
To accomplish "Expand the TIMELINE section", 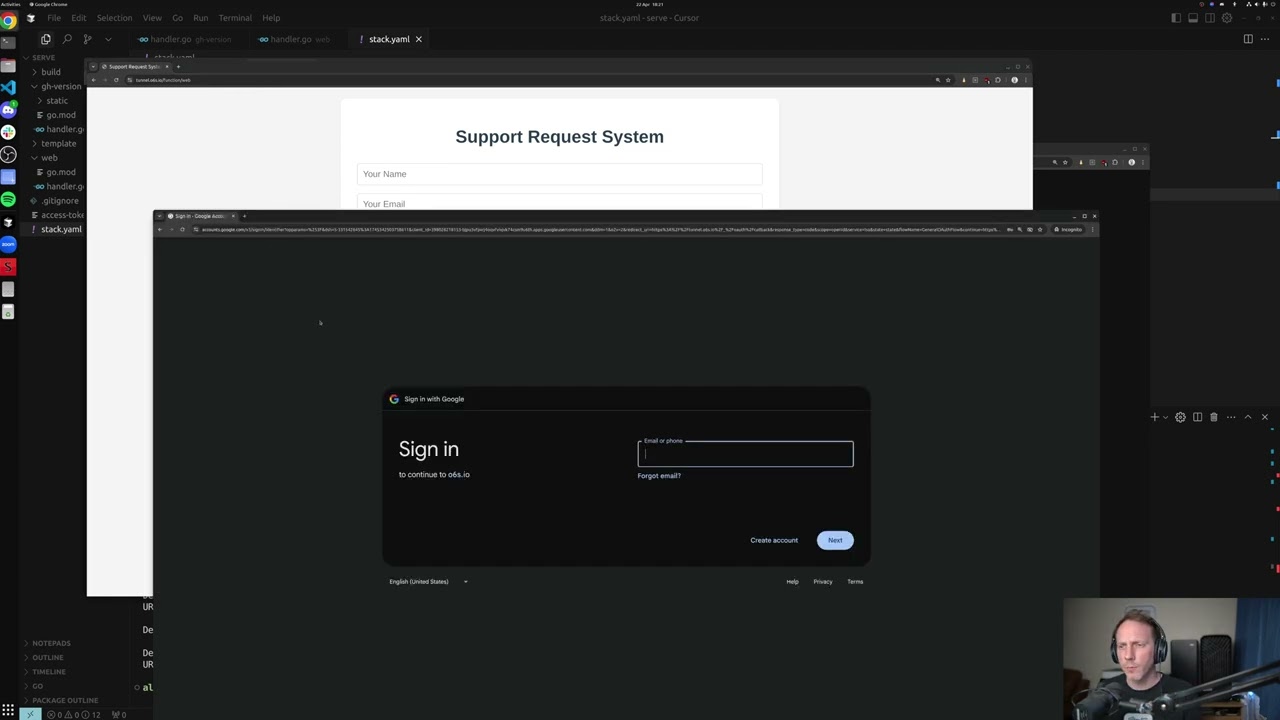I will 49,672.
